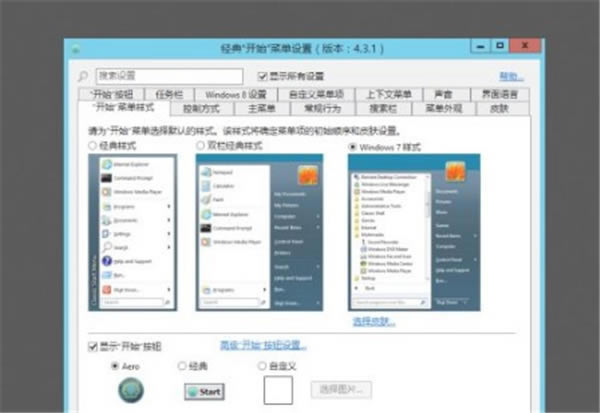The image size is (600, 413).
Task: Open the 主菜单 tab
Action: pos(262,109)
